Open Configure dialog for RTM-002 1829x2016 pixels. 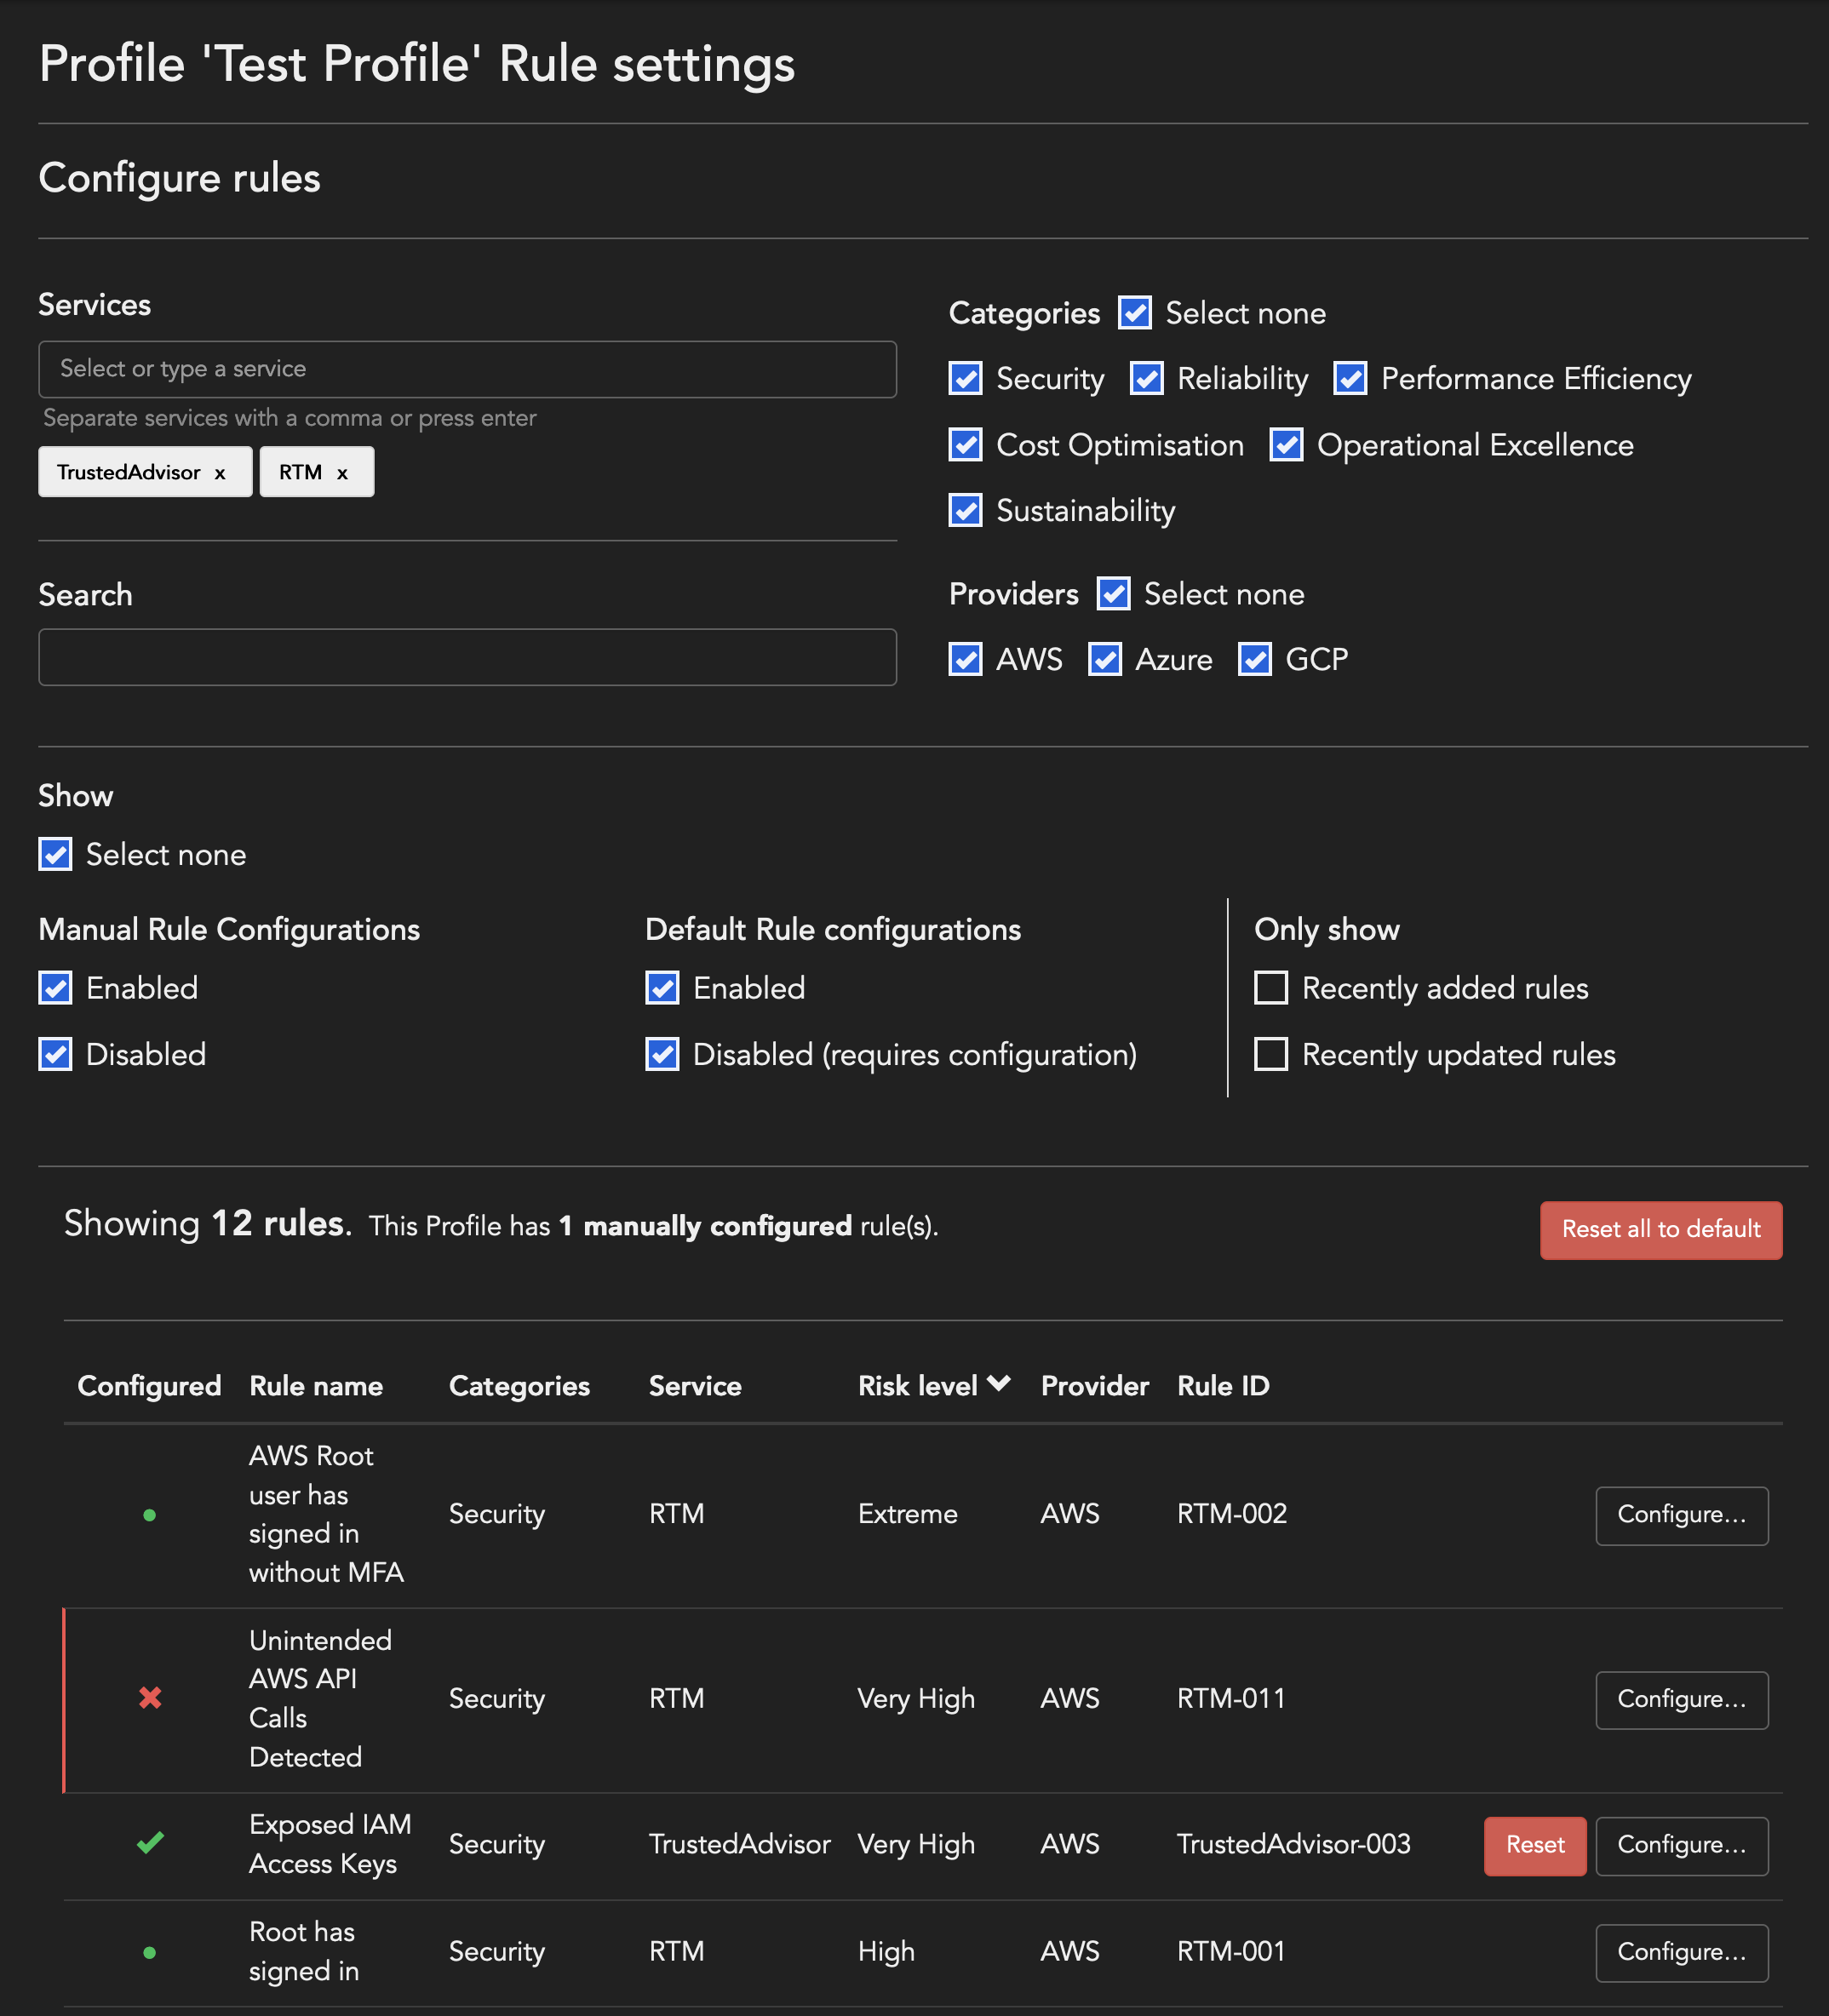[x=1681, y=1515]
